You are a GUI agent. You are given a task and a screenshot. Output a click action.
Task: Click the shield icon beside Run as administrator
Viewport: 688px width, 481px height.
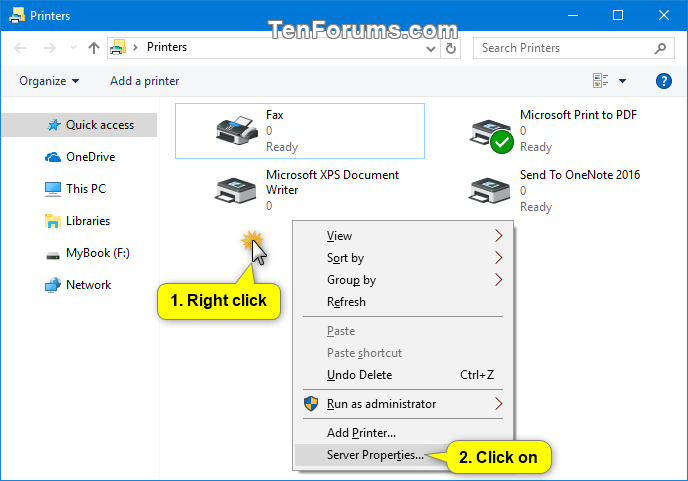pos(311,404)
